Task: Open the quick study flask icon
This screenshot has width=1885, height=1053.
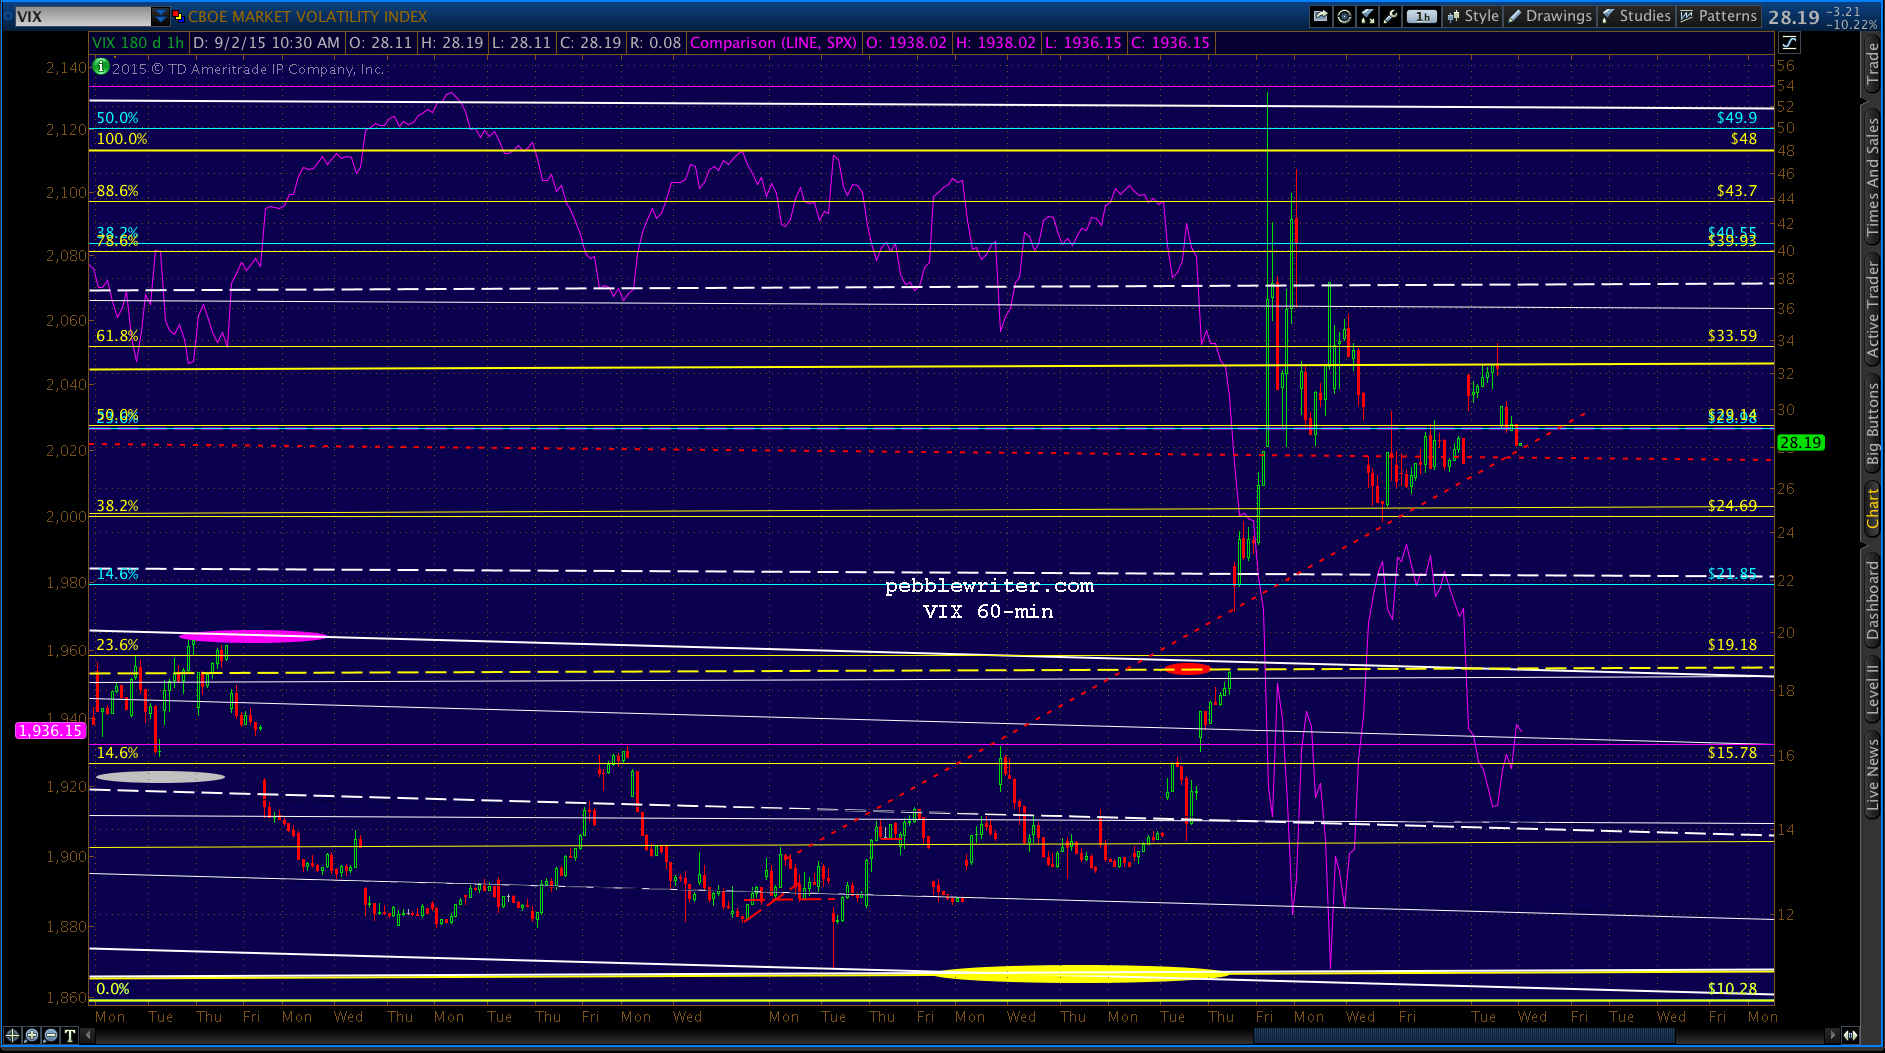Action: [x=1367, y=16]
